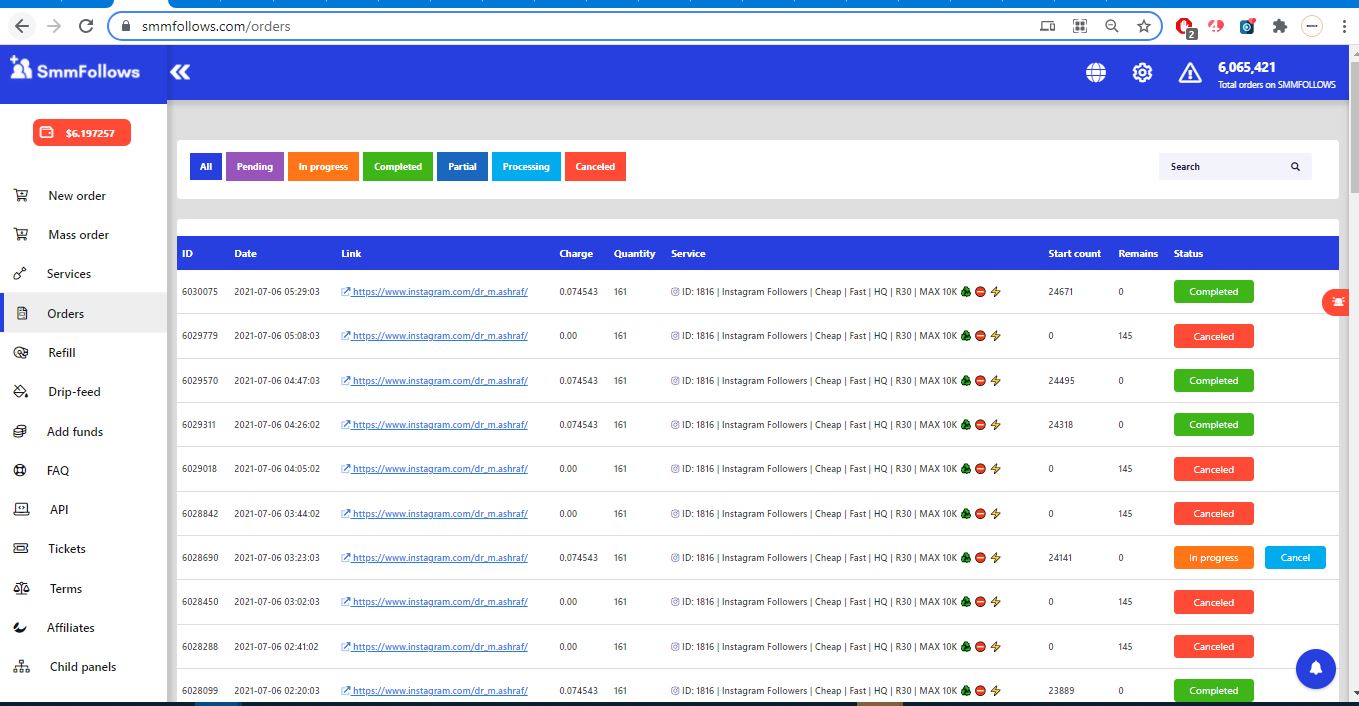Image resolution: width=1359 pixels, height=706 pixels.
Task: Open Instagram link of order 6029779
Action: pos(434,336)
